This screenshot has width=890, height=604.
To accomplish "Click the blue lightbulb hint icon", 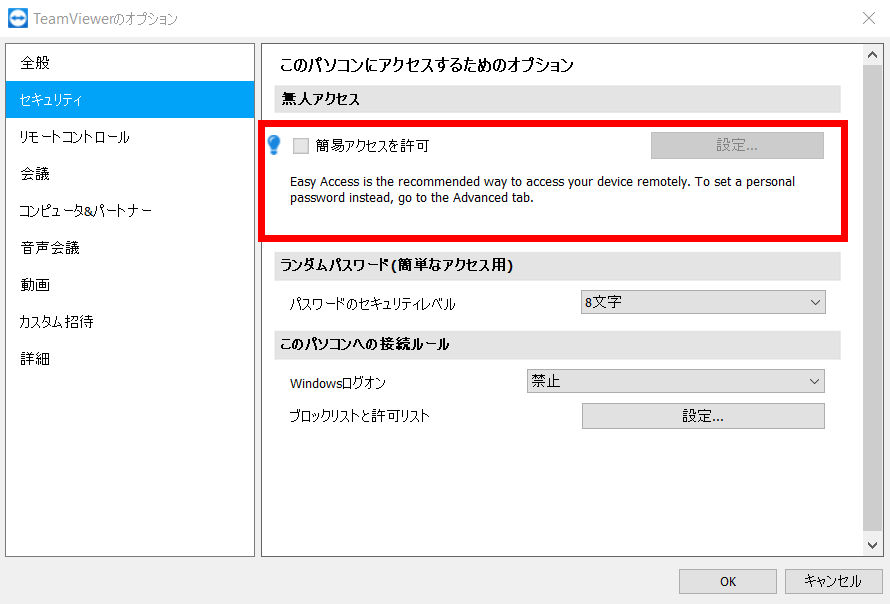I will 274,145.
